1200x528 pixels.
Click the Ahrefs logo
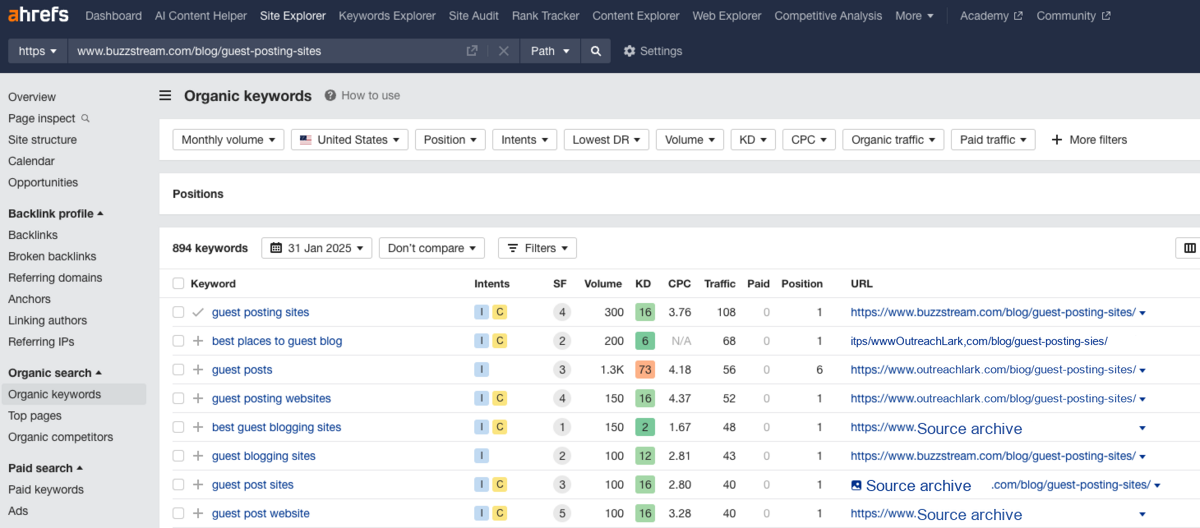[40, 16]
